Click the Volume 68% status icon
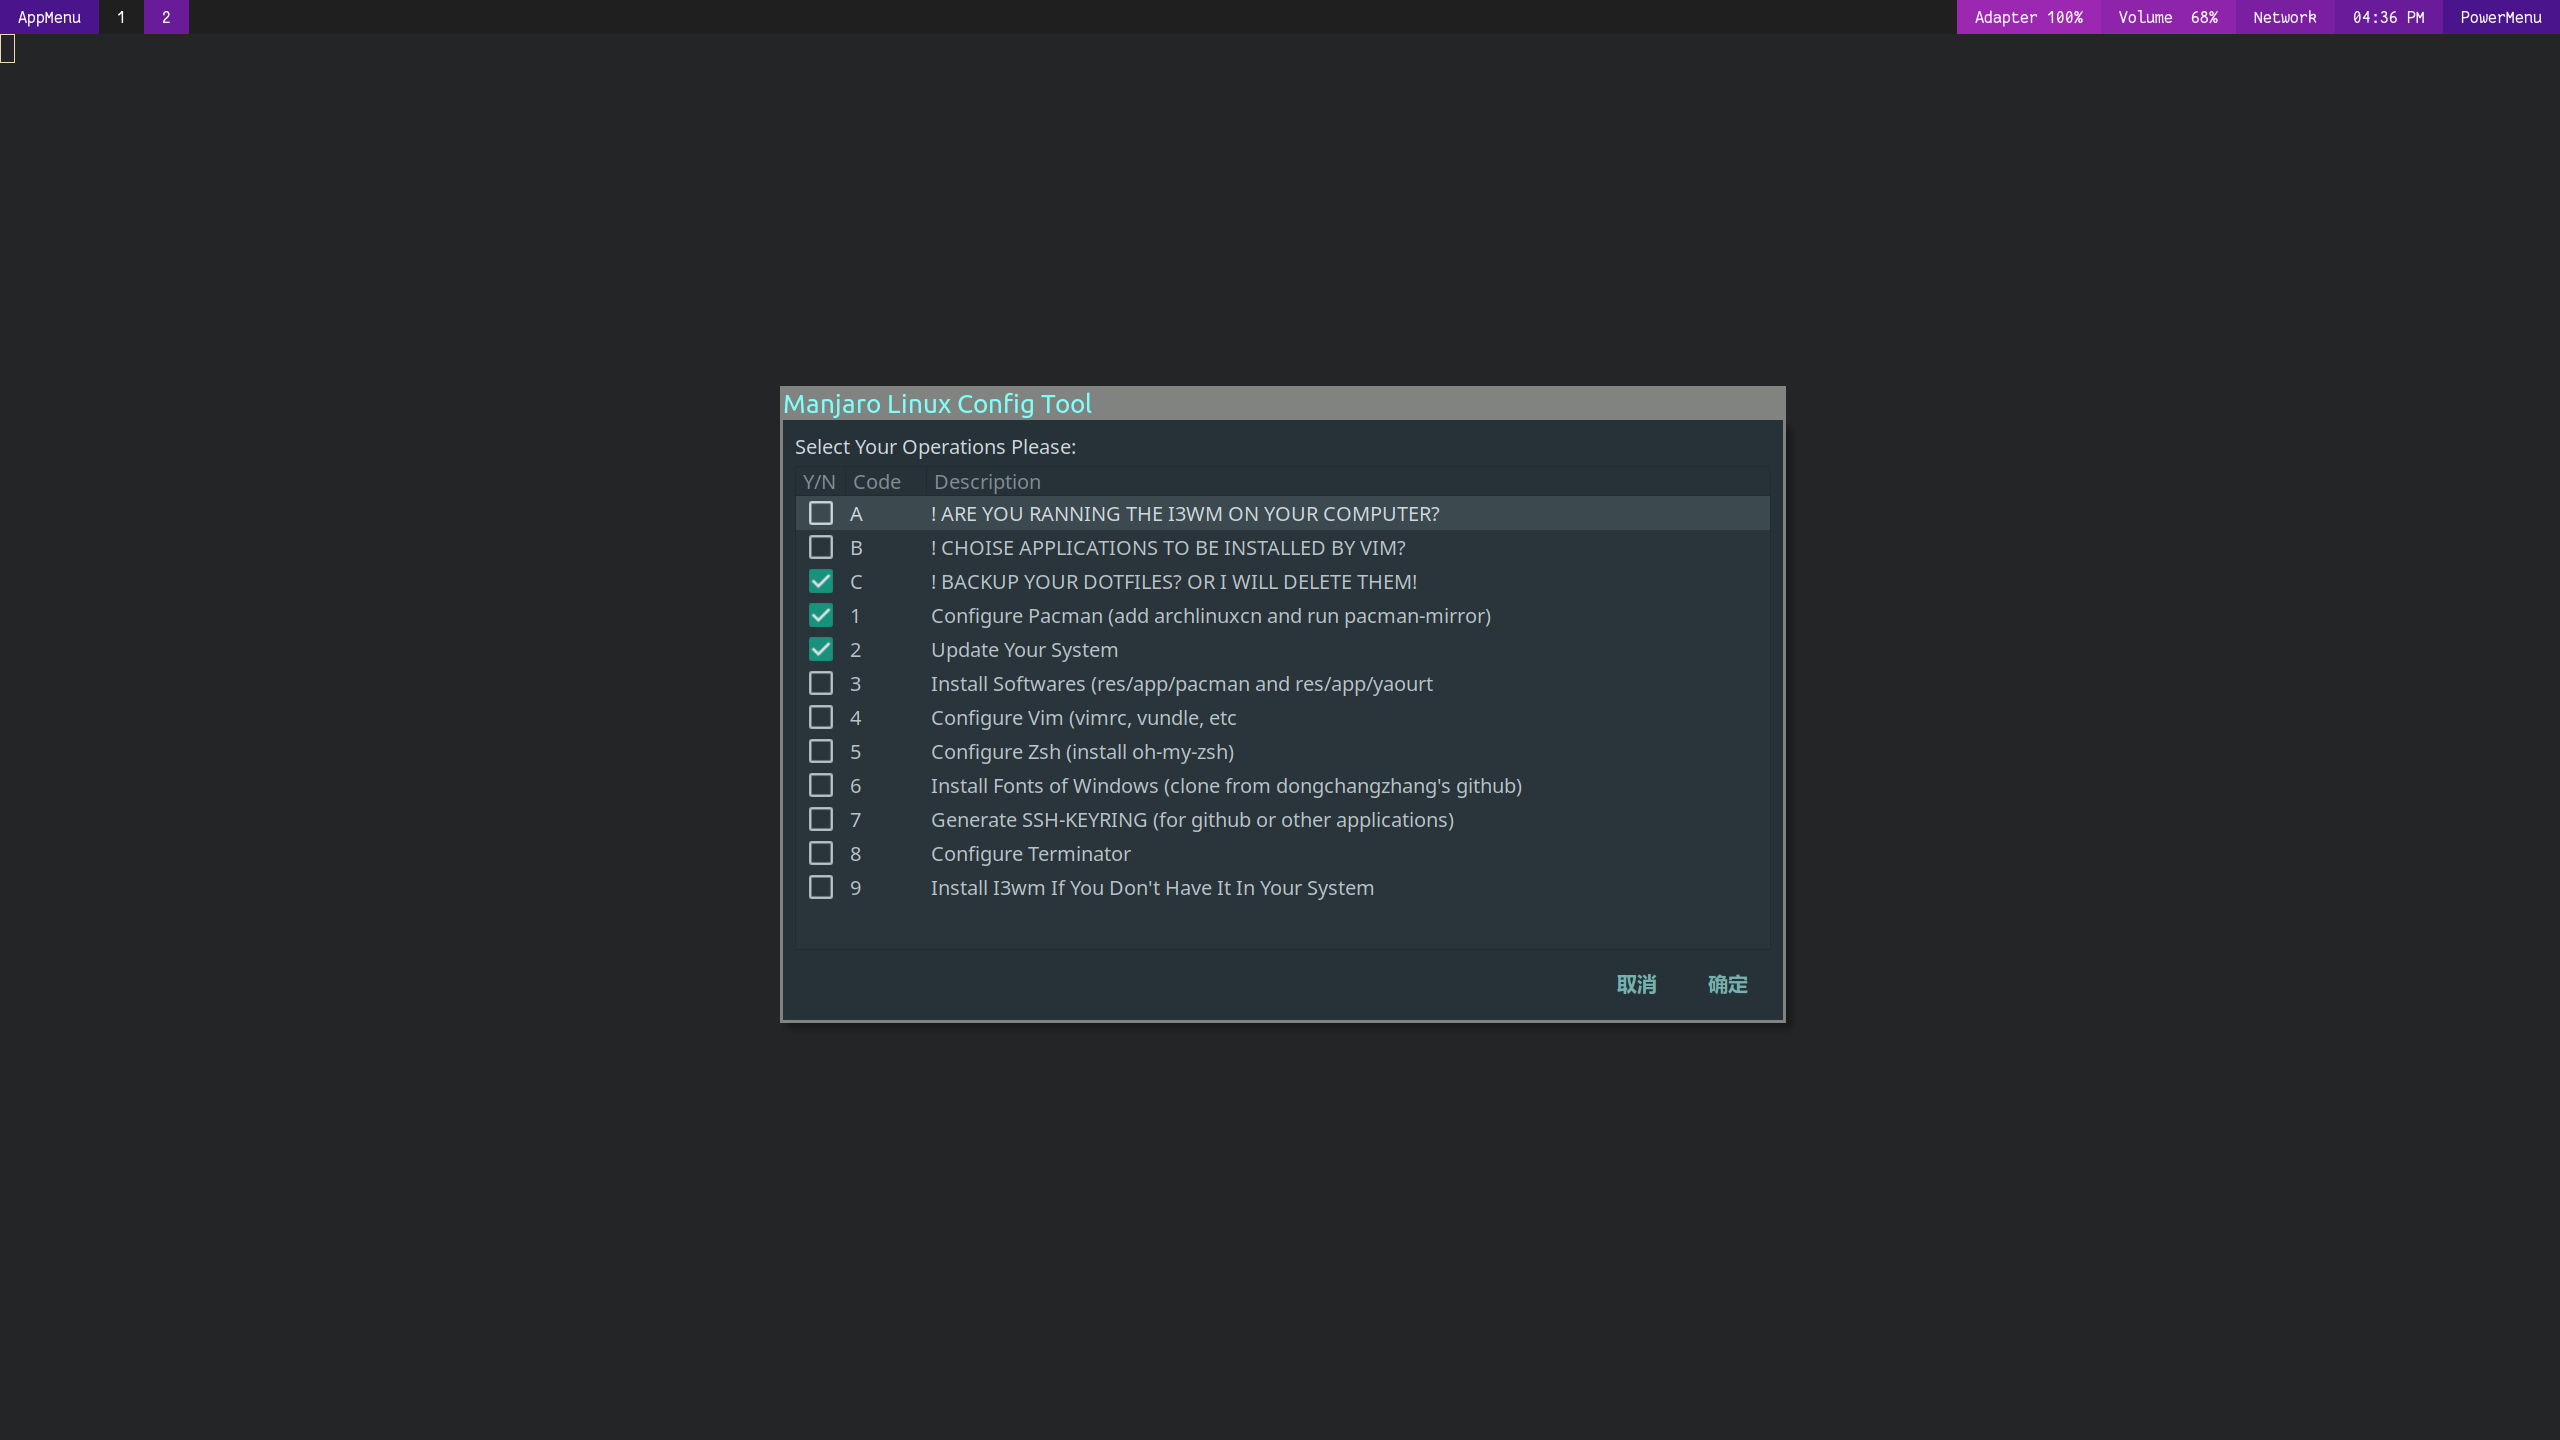Viewport: 2560px width, 1440px height. (x=2166, y=16)
